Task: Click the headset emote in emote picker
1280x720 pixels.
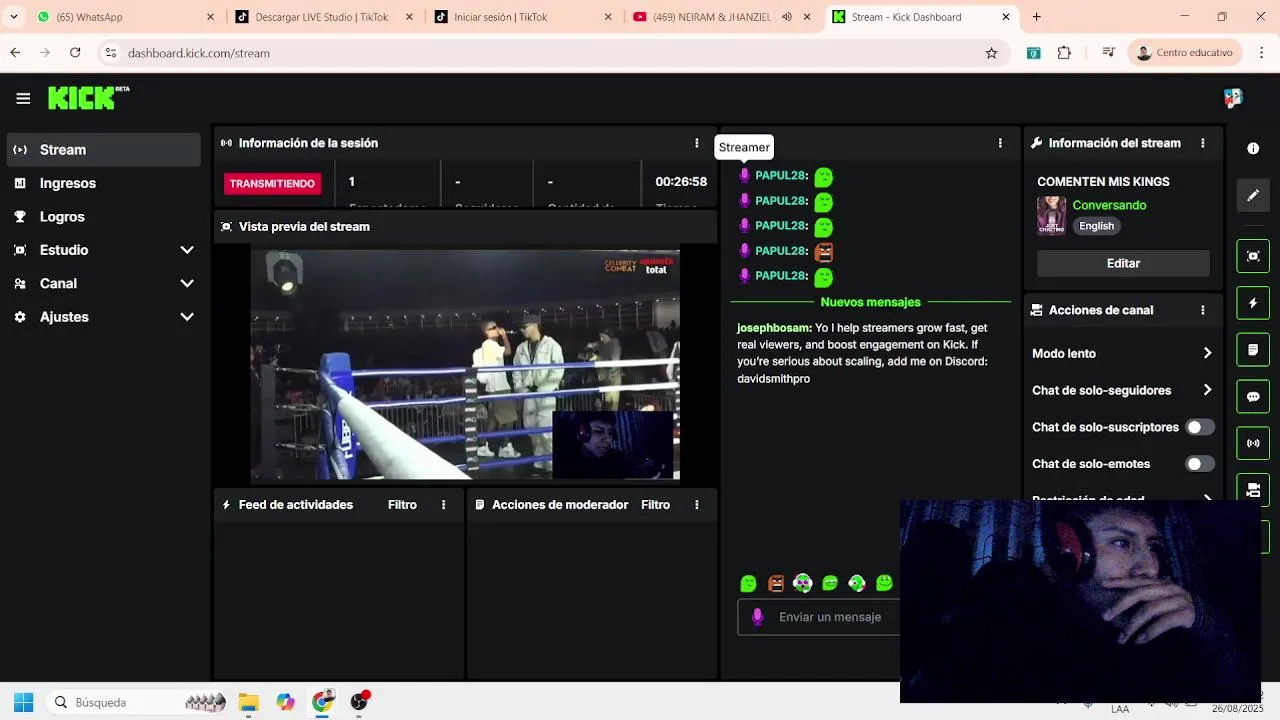Action: tap(857, 583)
